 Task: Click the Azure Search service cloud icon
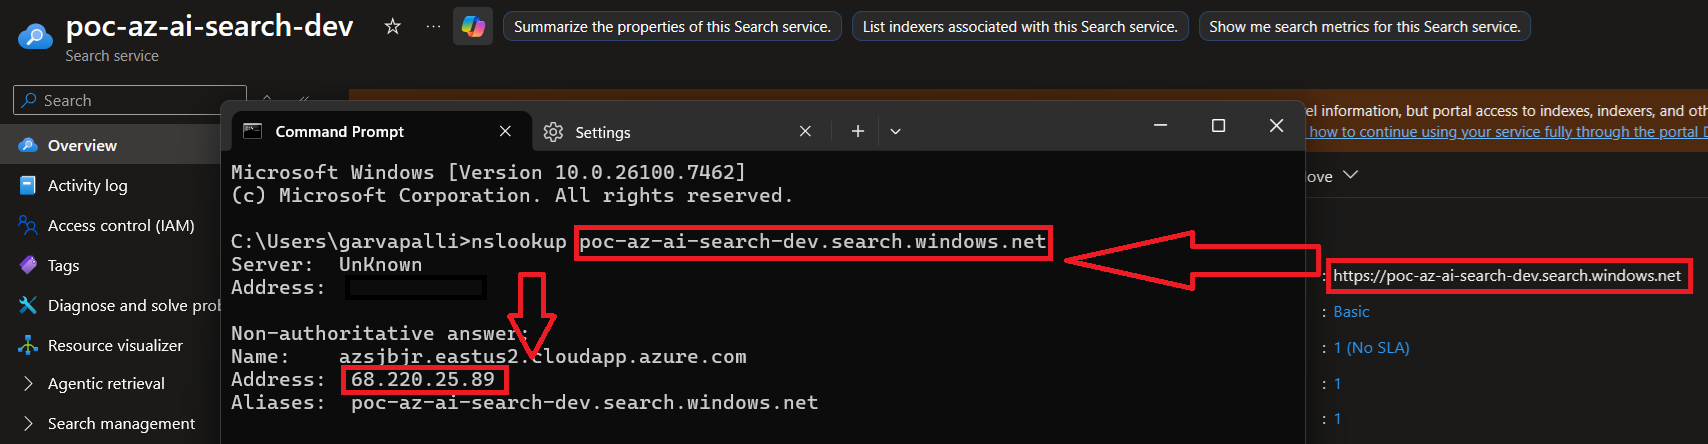click(35, 37)
